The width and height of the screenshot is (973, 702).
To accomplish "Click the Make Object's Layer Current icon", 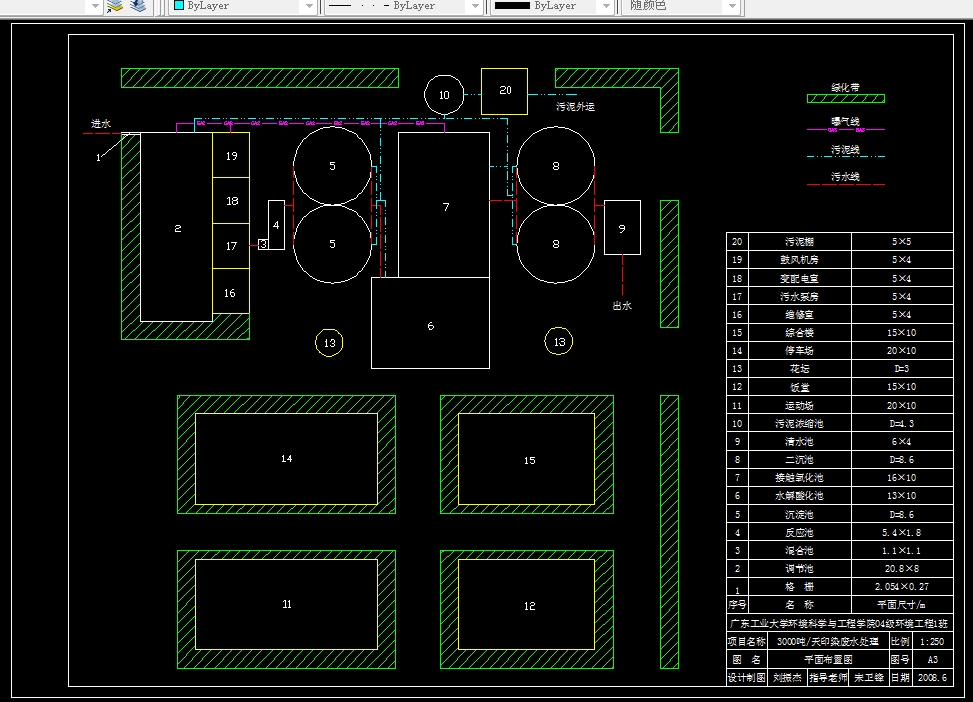I will click(115, 6).
